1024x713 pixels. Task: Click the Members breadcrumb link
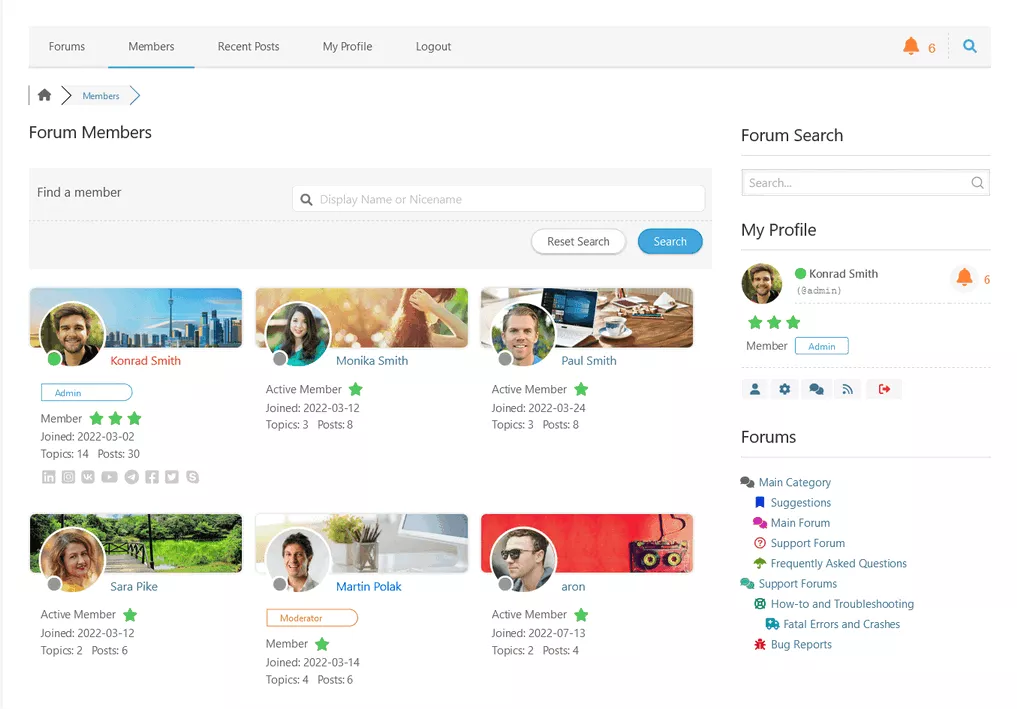(x=101, y=96)
